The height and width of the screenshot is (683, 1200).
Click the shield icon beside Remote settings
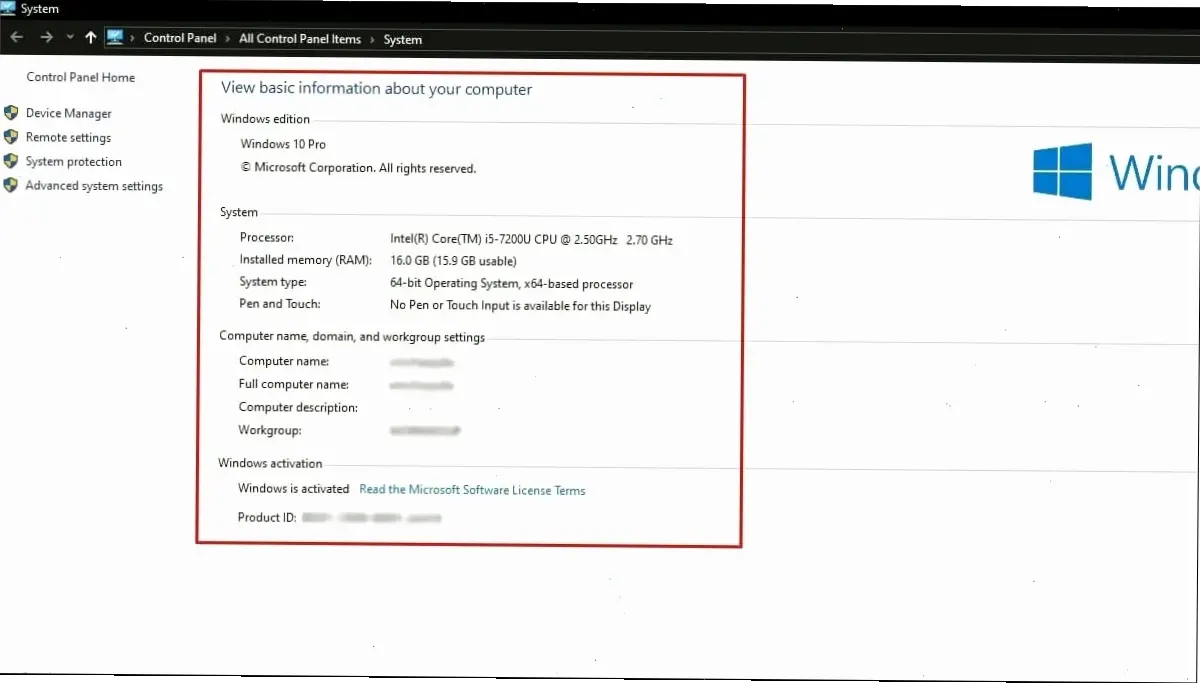11,137
